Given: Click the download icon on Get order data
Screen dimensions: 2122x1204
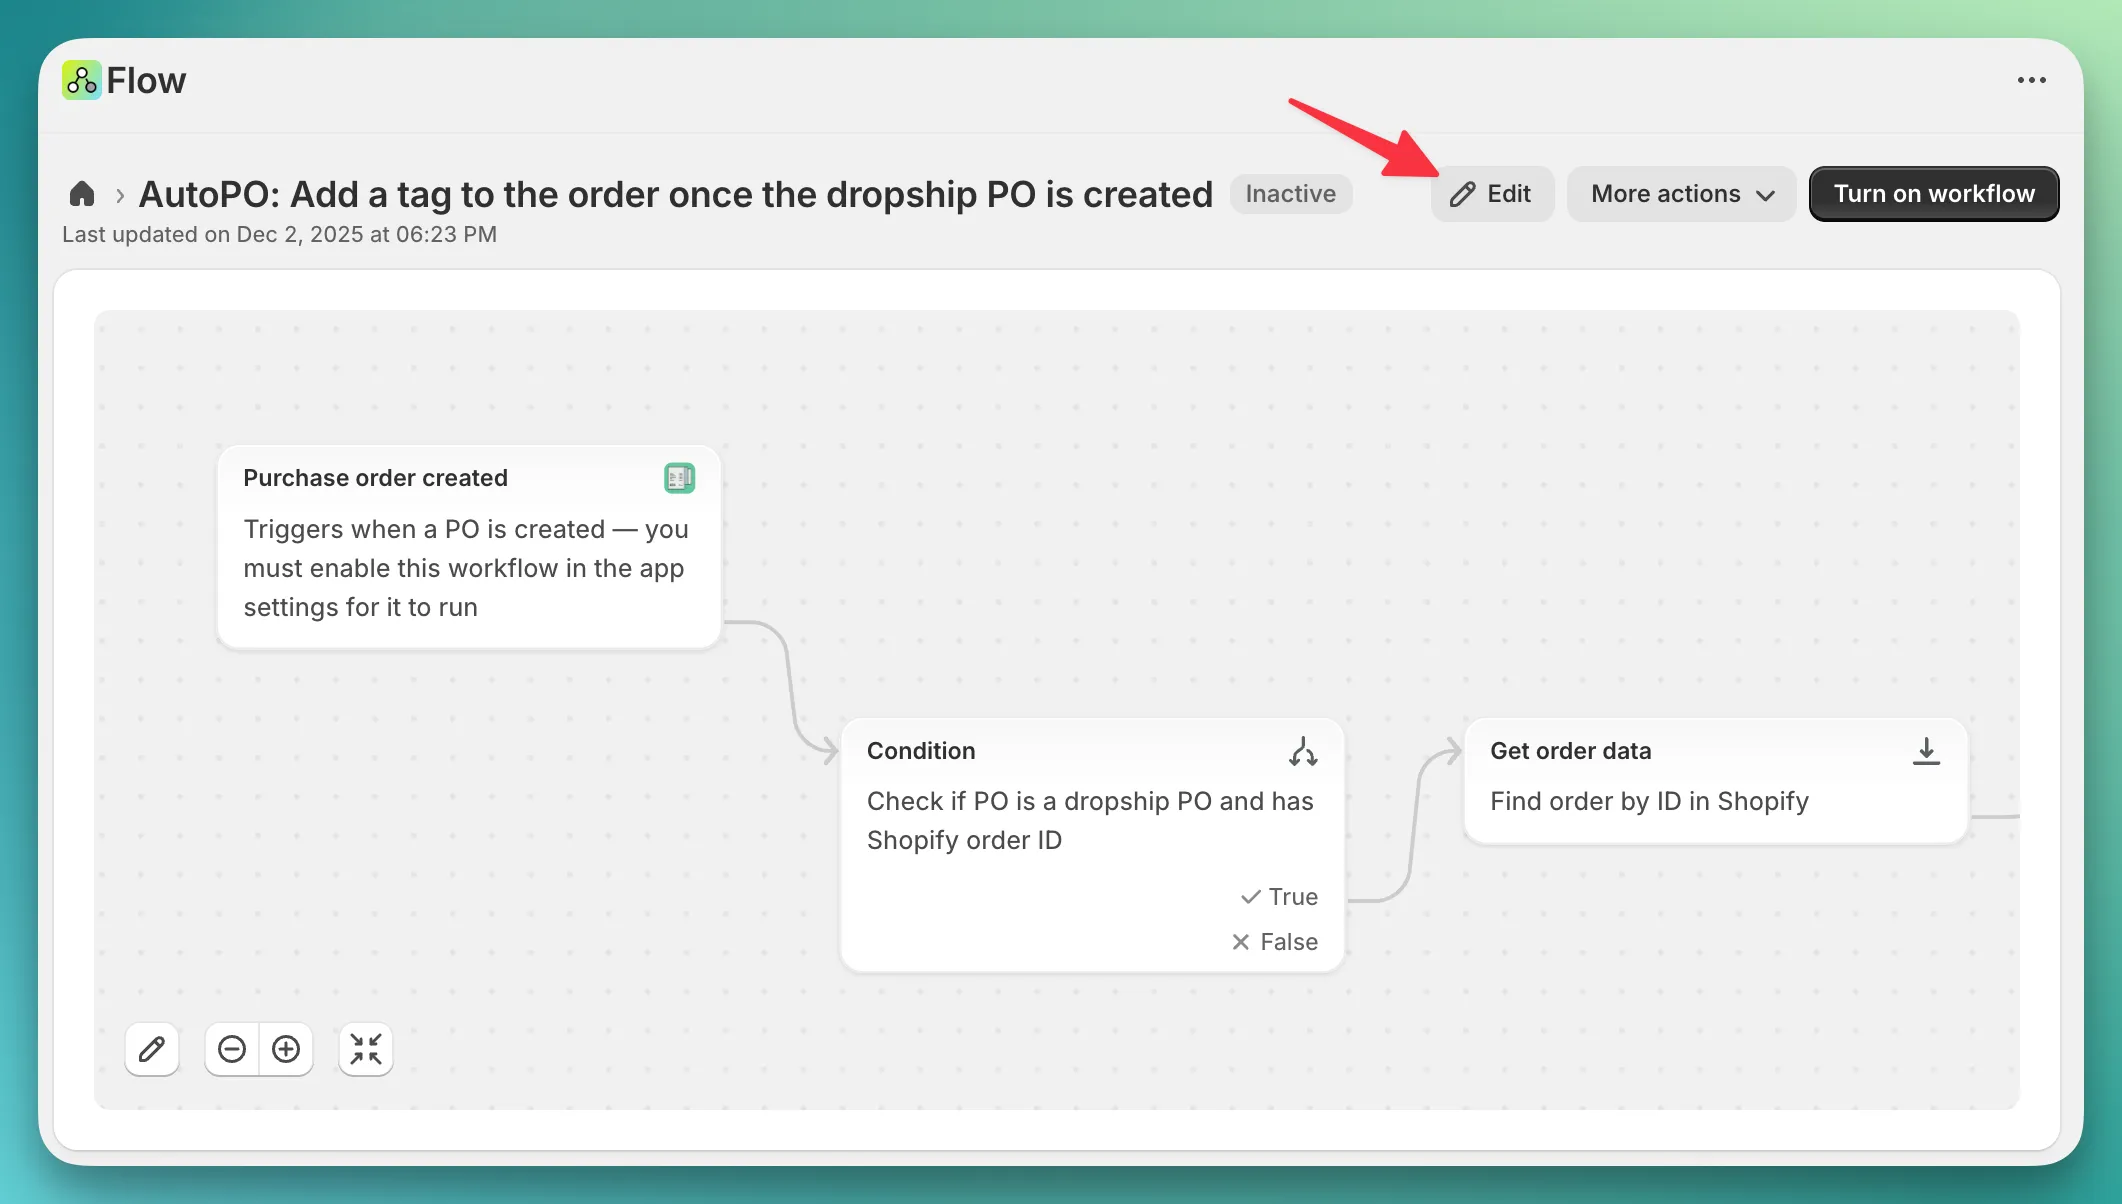Looking at the screenshot, I should point(1926,752).
